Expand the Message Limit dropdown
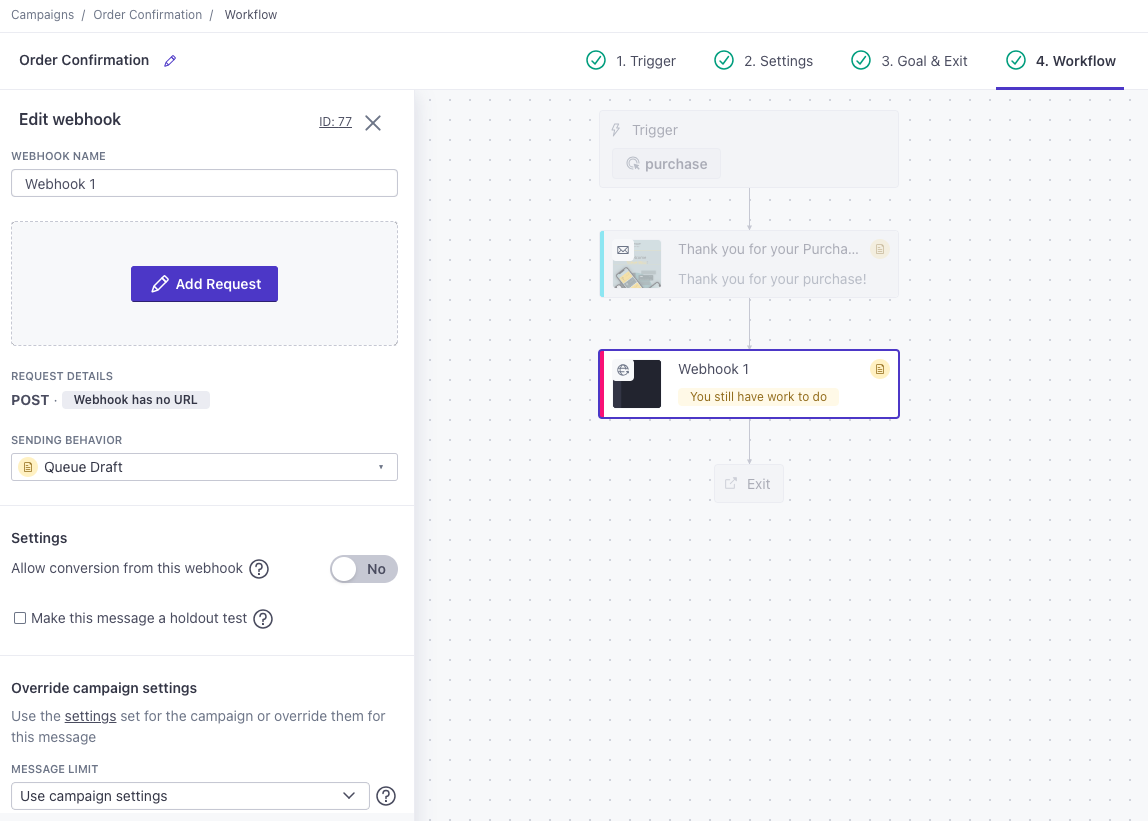 [x=190, y=796]
